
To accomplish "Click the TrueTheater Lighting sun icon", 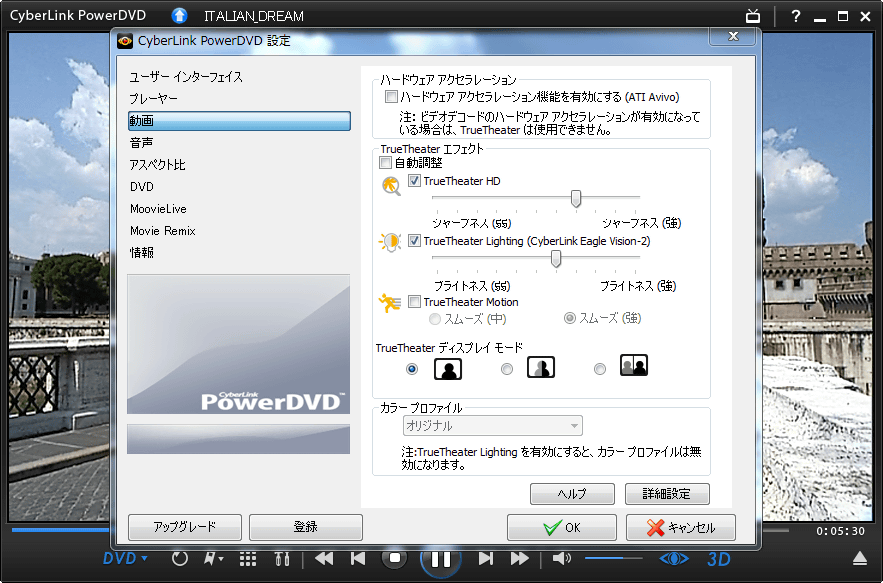I will click(x=390, y=242).
